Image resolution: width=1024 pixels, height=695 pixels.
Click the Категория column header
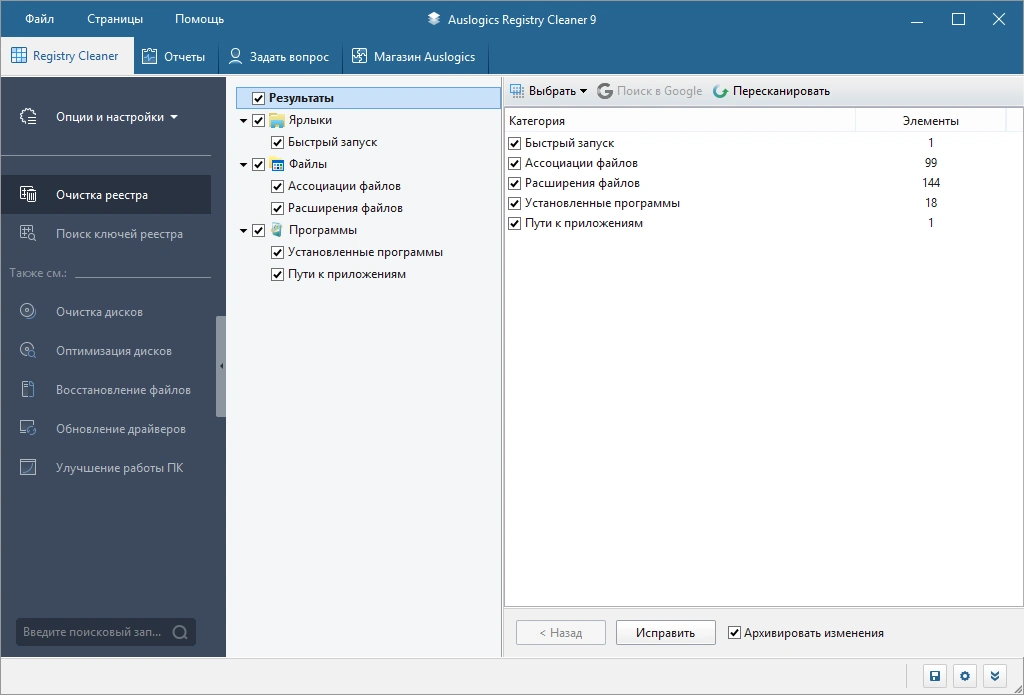[x=680, y=121]
